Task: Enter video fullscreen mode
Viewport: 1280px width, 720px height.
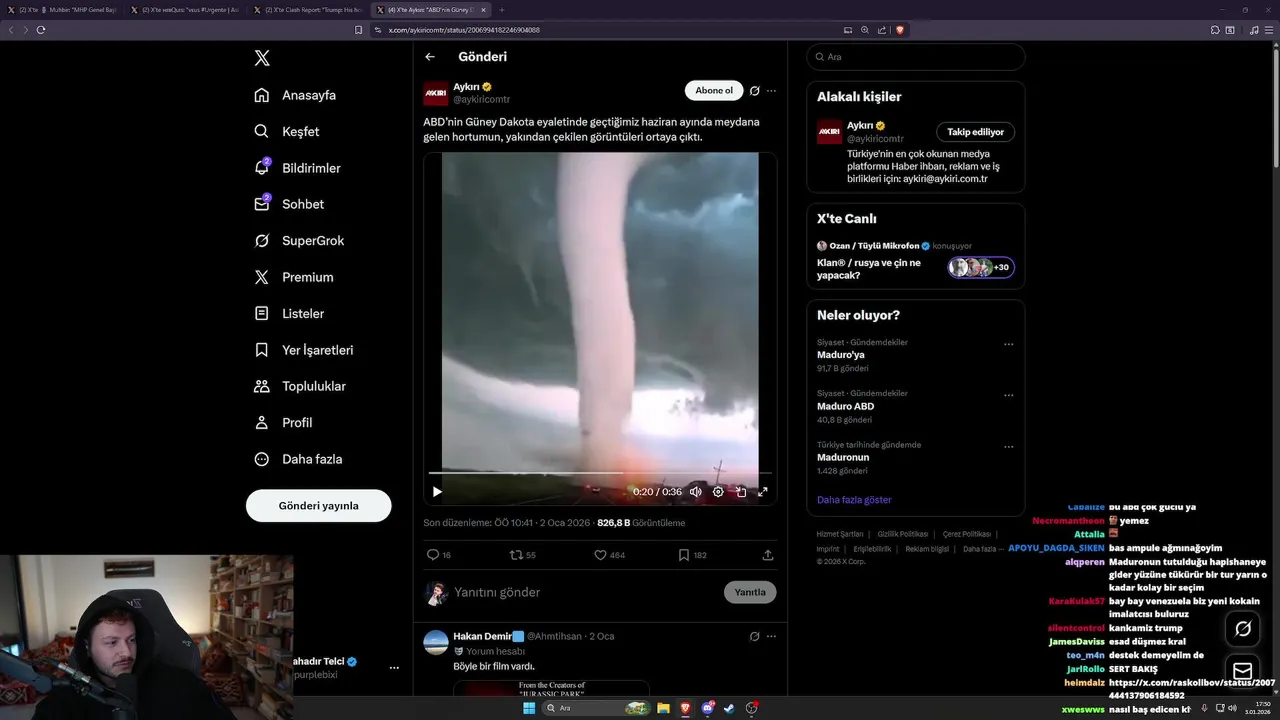Action: [x=762, y=491]
